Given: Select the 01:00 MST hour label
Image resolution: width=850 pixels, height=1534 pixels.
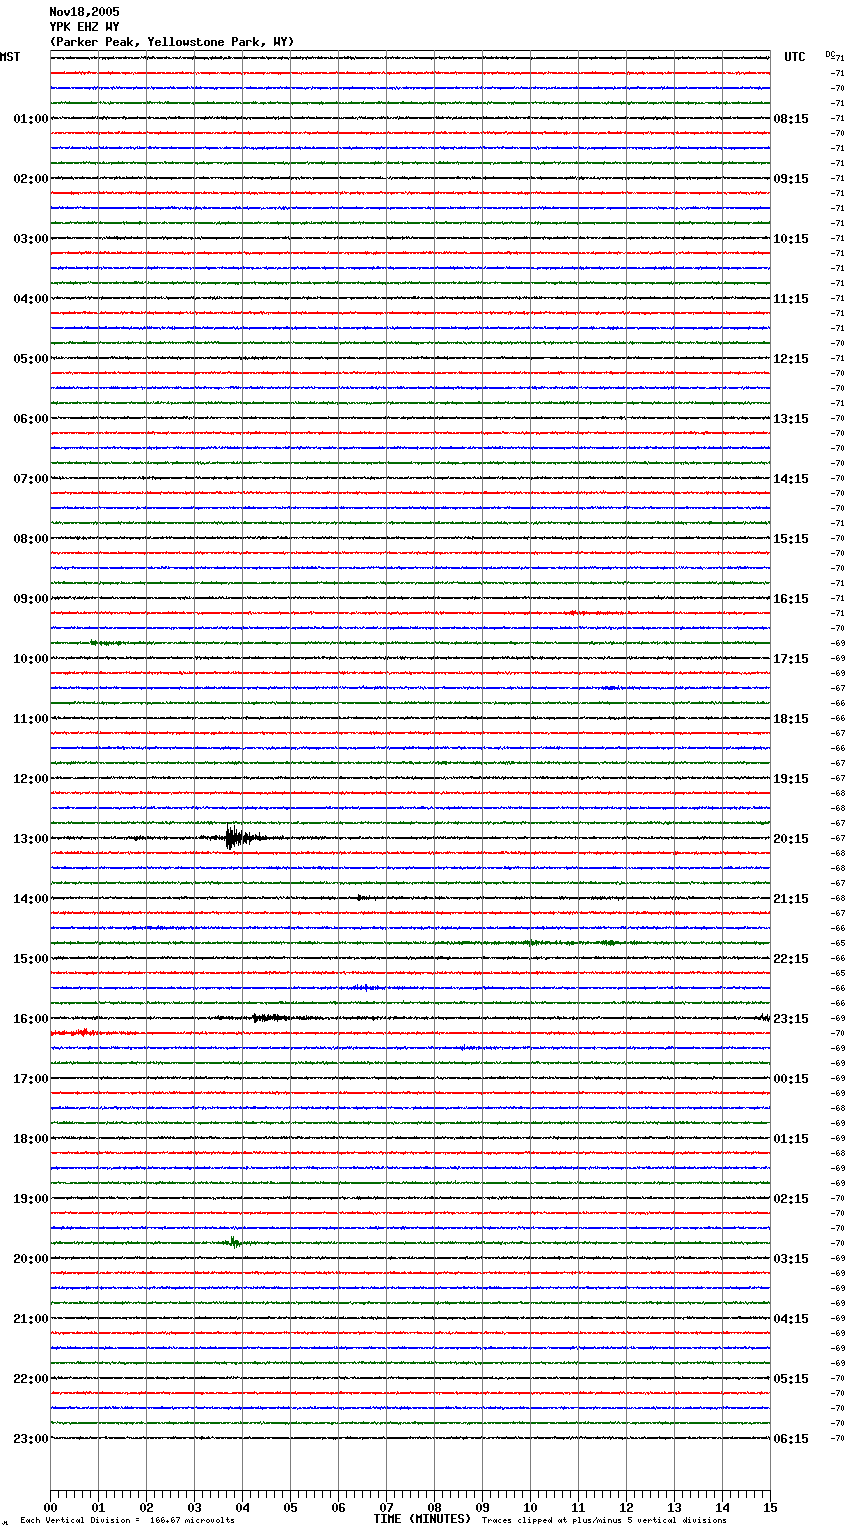Looking at the screenshot, I should tap(31, 119).
